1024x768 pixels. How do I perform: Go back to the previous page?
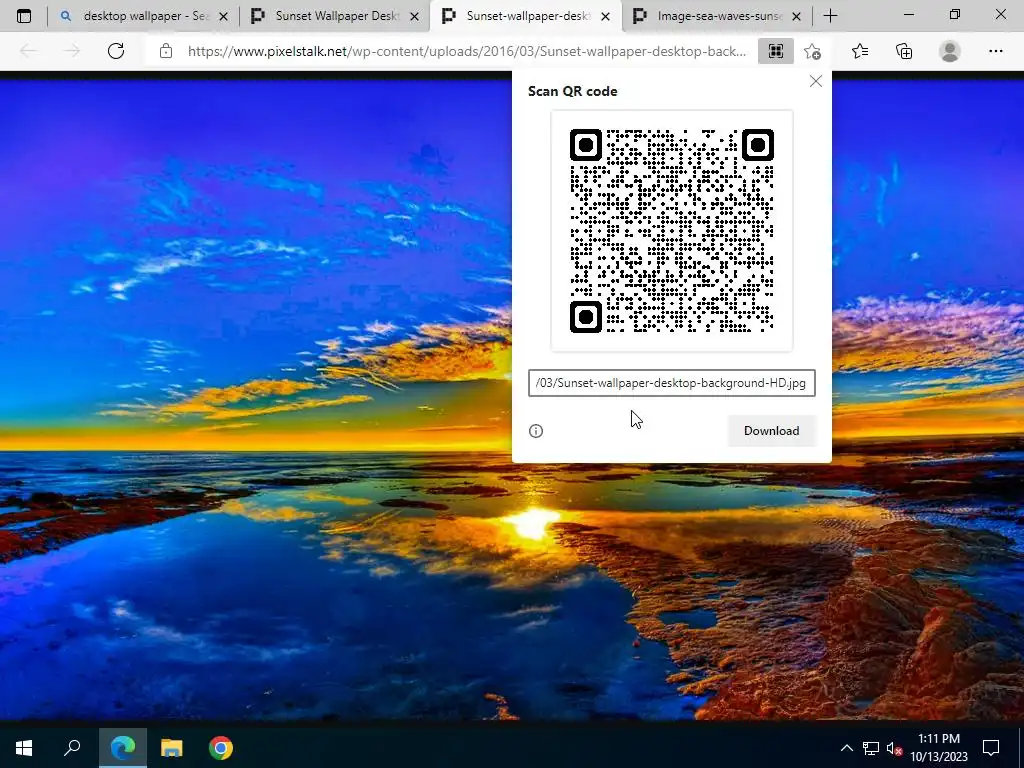(x=28, y=51)
